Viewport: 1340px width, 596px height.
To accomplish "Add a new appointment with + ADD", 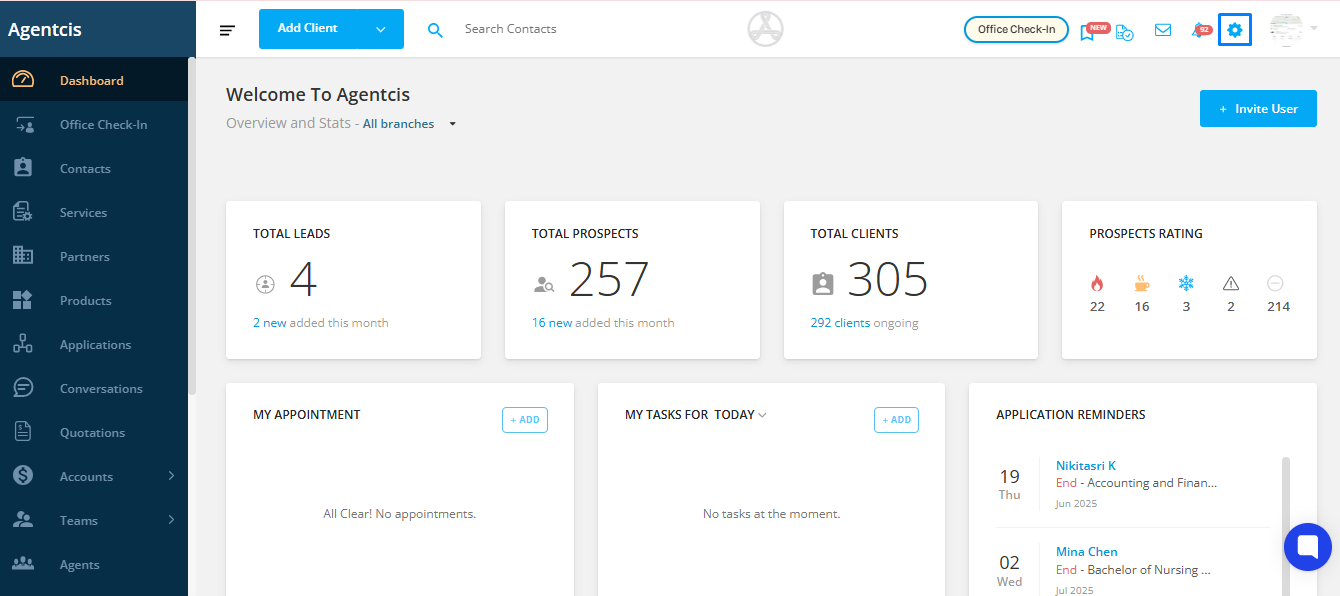I will click(525, 420).
